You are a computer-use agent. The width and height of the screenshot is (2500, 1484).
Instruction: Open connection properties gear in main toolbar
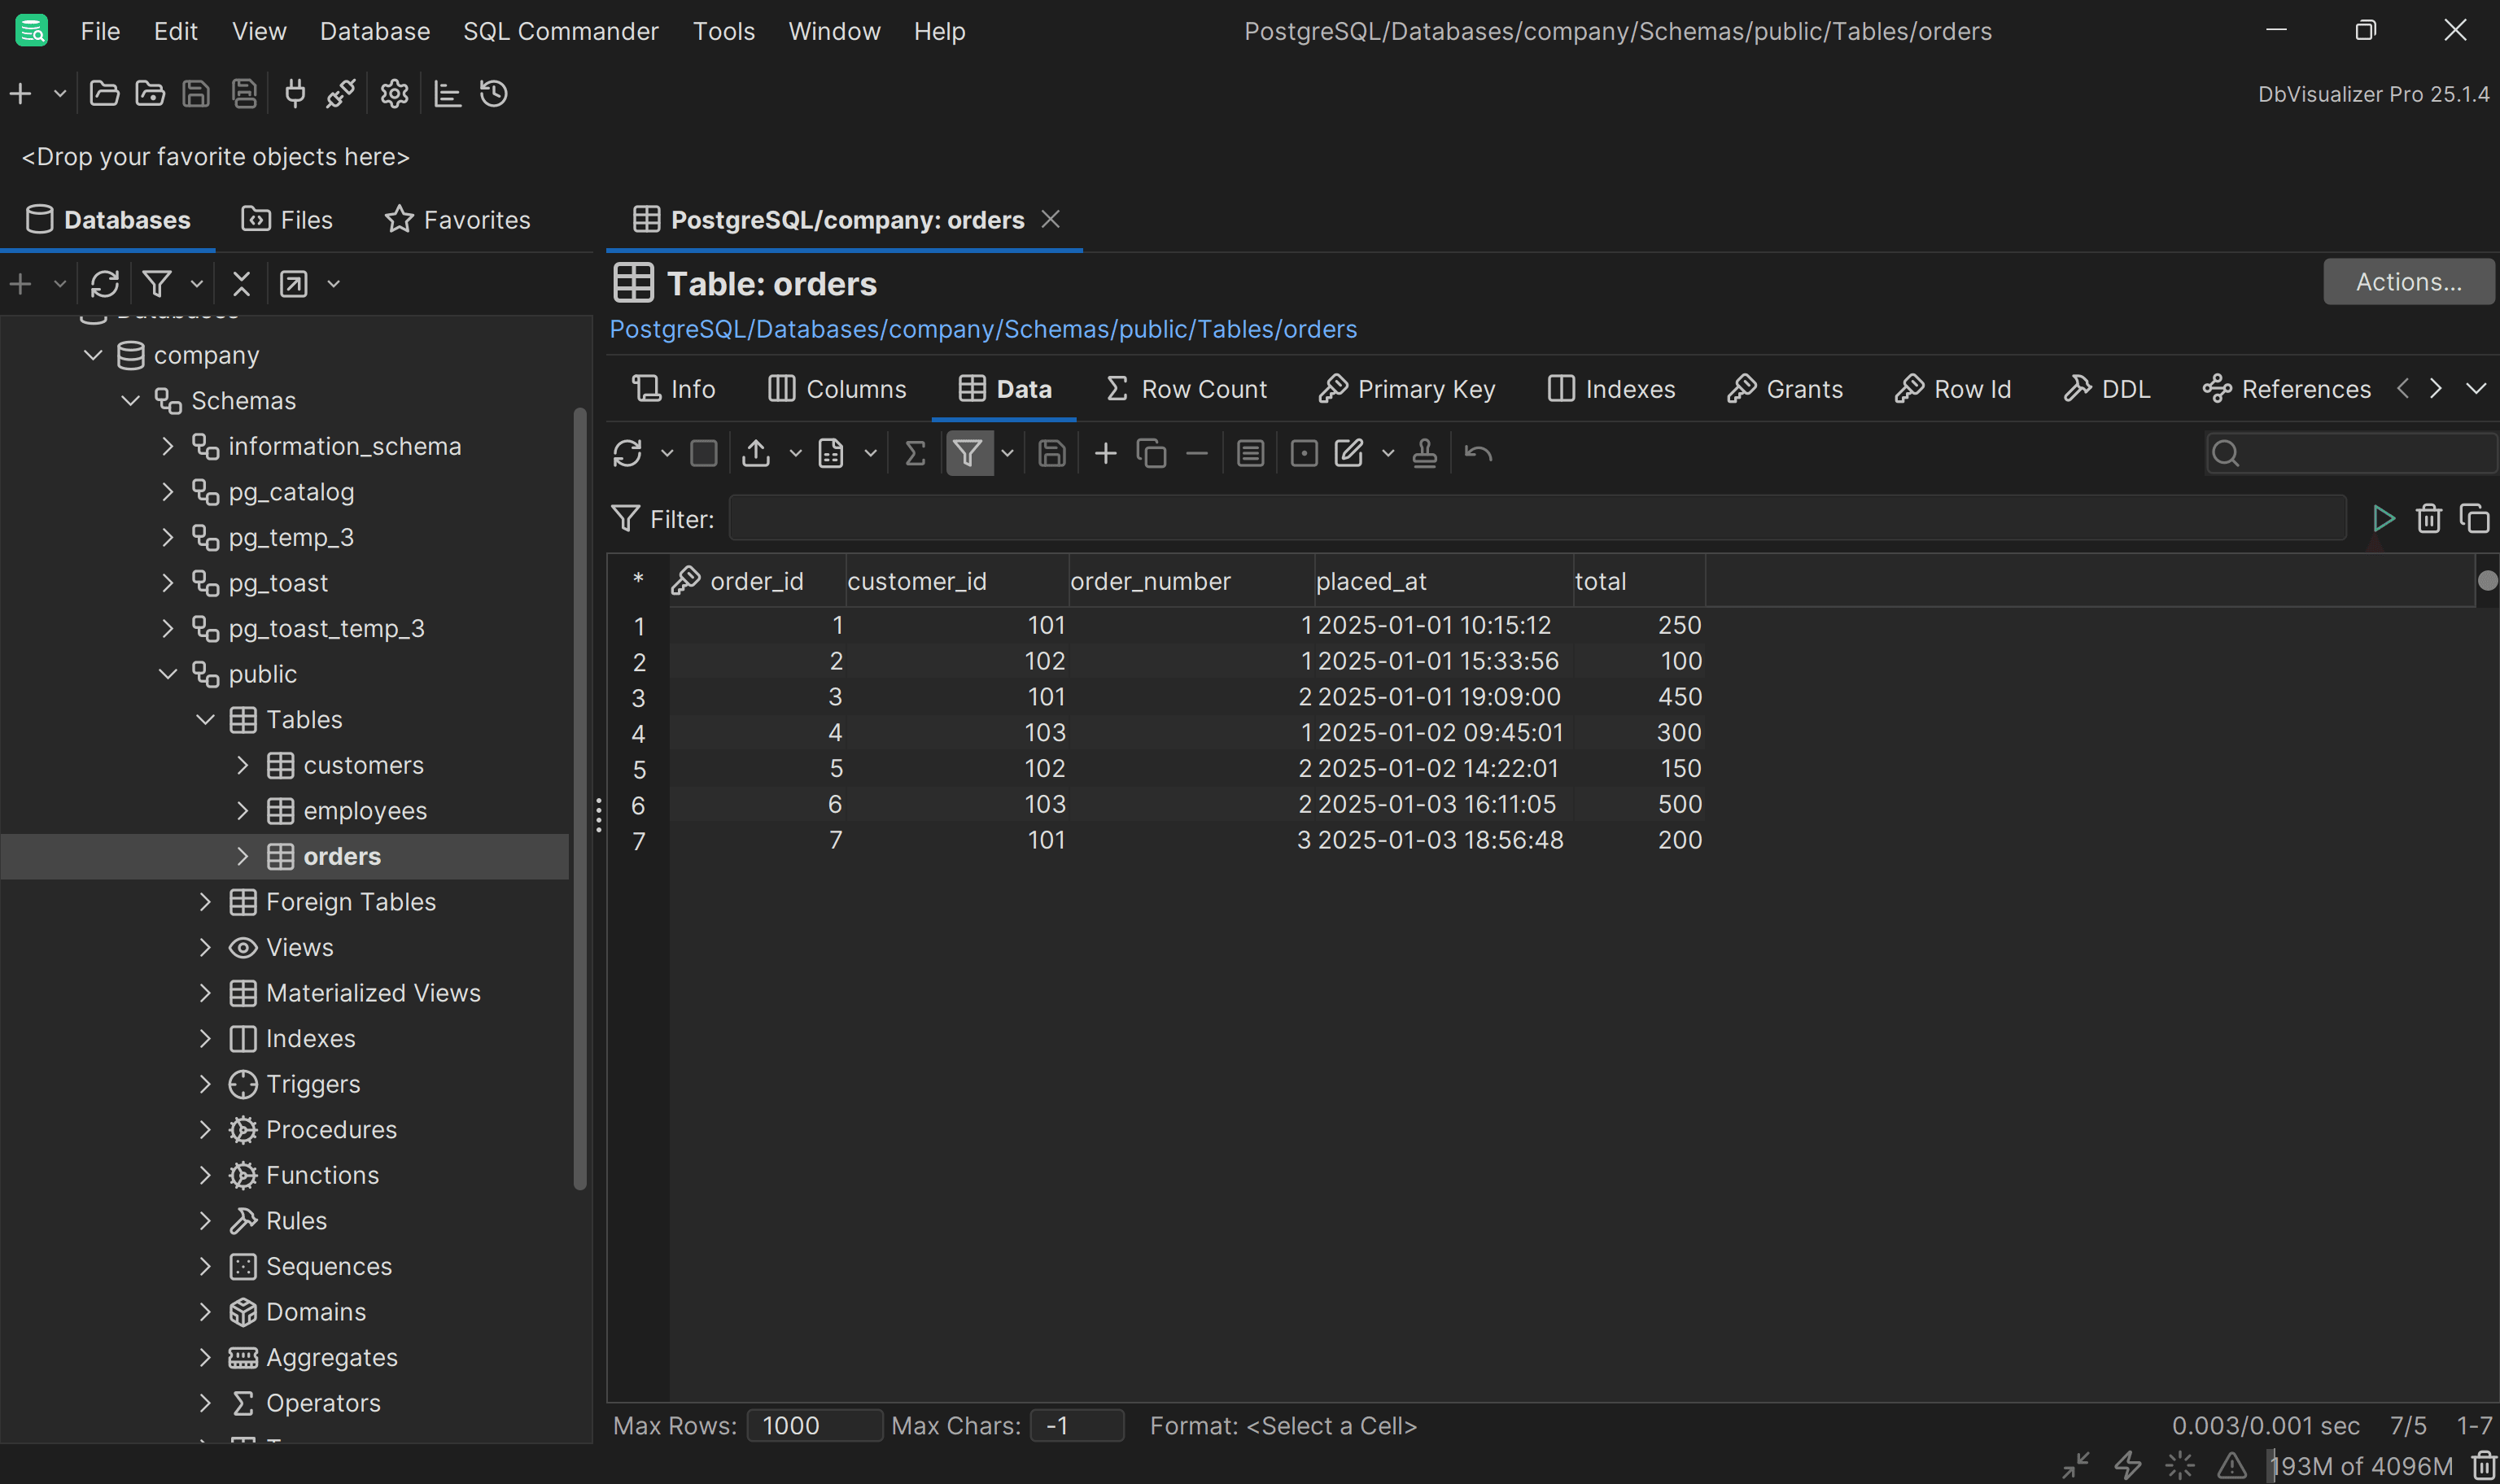394,94
